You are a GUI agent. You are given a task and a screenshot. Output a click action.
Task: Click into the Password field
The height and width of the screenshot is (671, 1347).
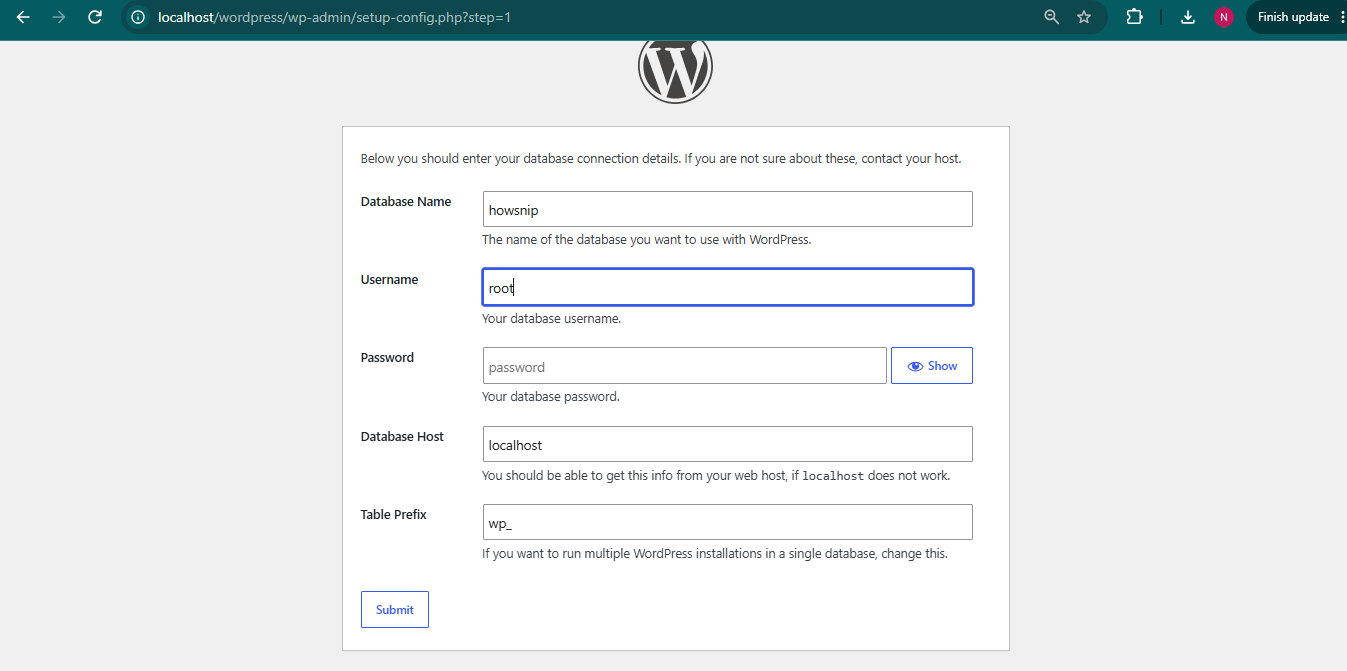684,366
